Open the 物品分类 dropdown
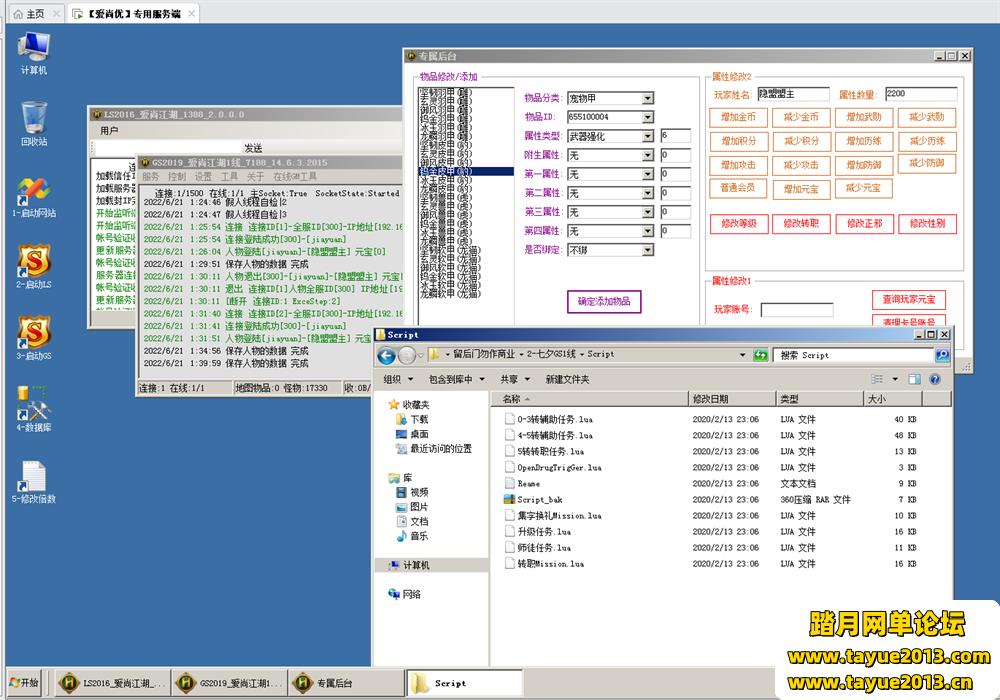Viewport: 1000px width, 700px height. [648, 98]
